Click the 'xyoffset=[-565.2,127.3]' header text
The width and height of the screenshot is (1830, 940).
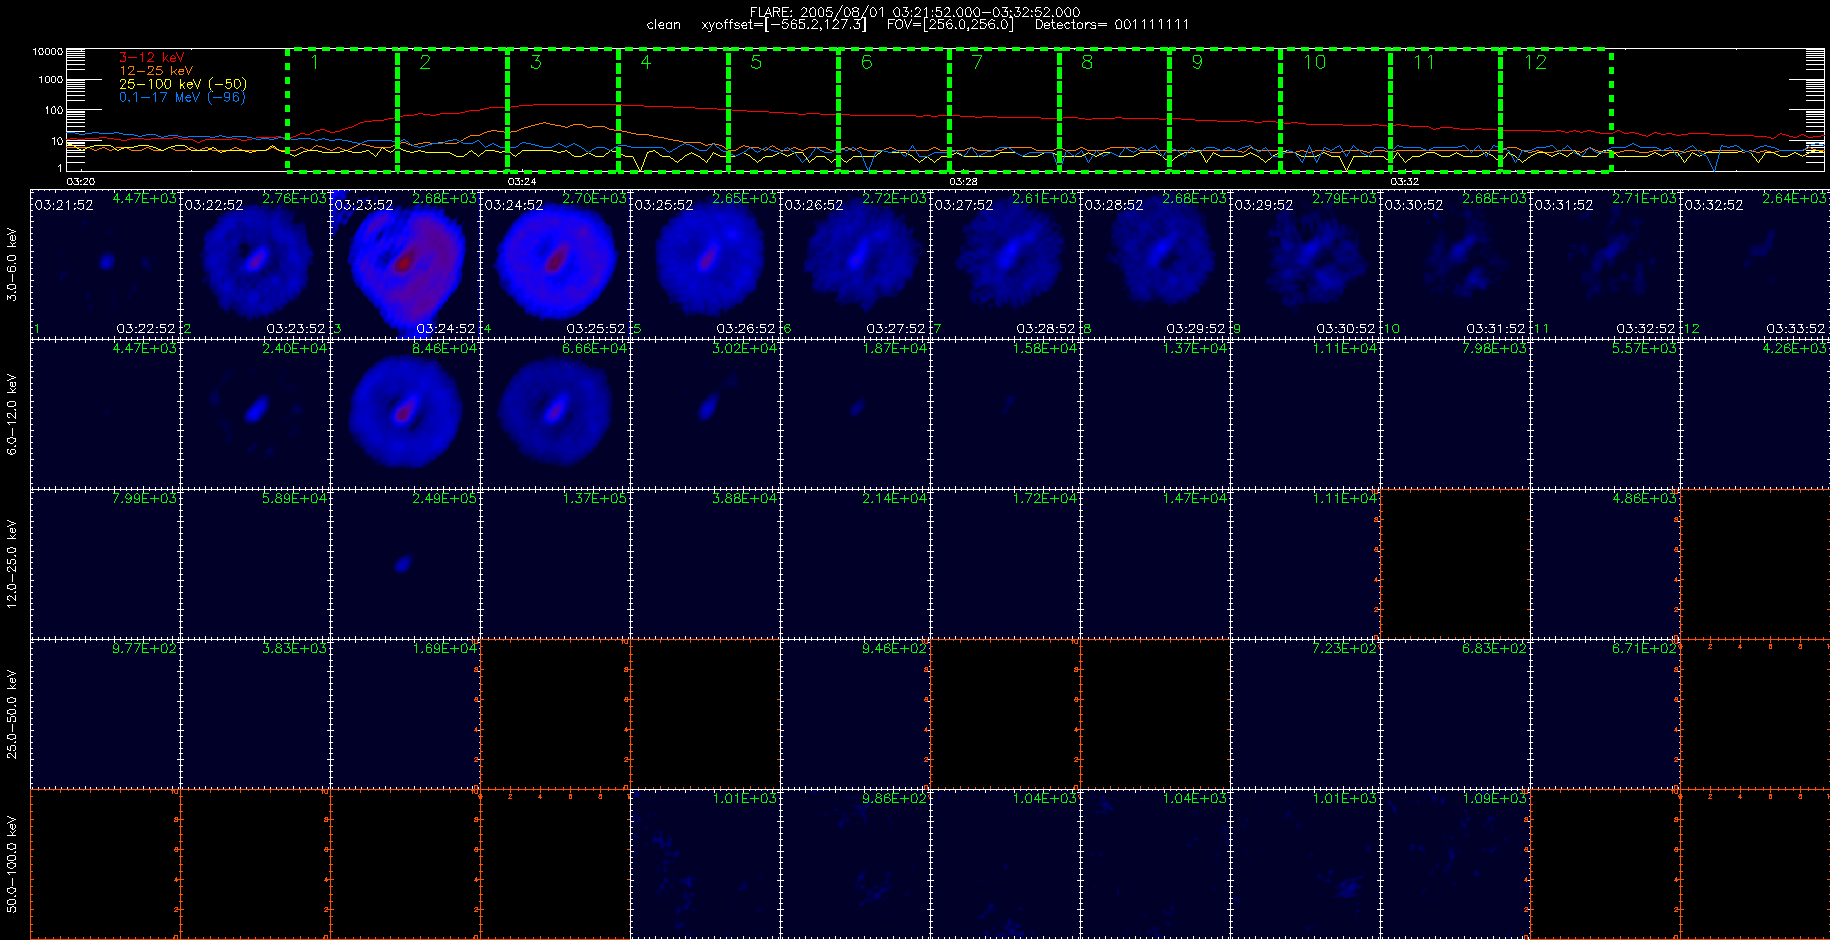(x=784, y=25)
